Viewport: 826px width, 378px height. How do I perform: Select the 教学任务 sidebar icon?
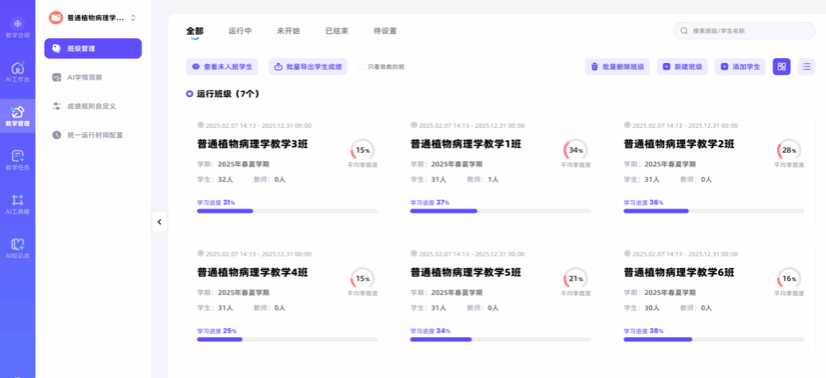coord(17,160)
